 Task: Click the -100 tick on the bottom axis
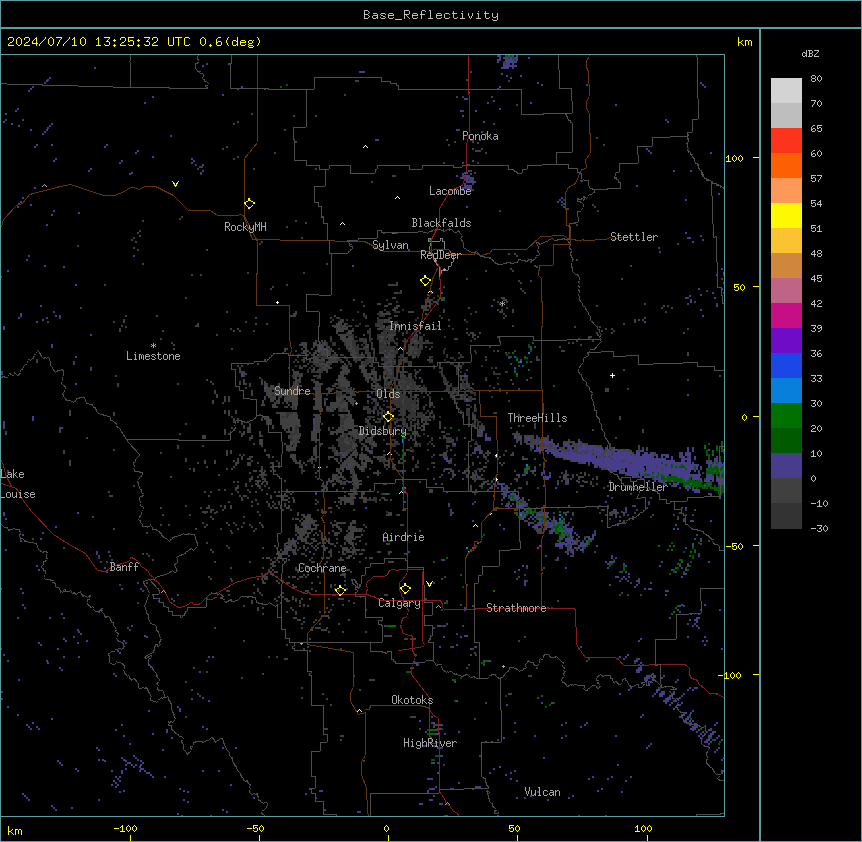pyautogui.click(x=126, y=828)
